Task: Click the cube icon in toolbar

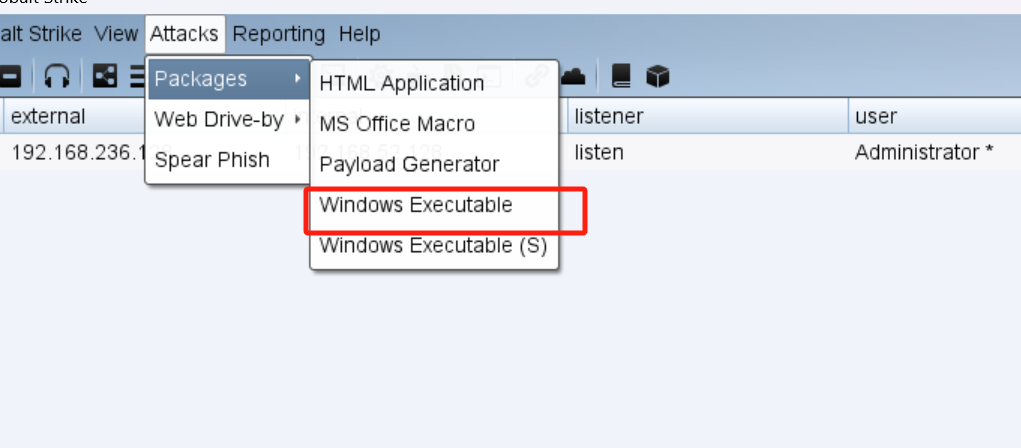Action: (x=657, y=76)
